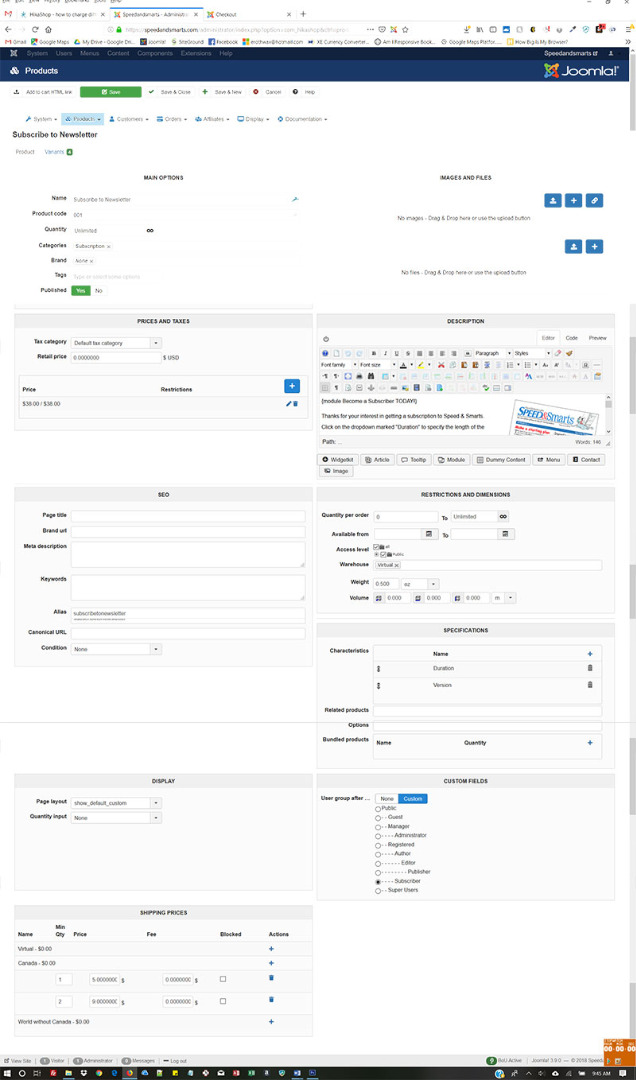Open the Products dropdown menu
The image size is (636, 1080).
click(82, 119)
